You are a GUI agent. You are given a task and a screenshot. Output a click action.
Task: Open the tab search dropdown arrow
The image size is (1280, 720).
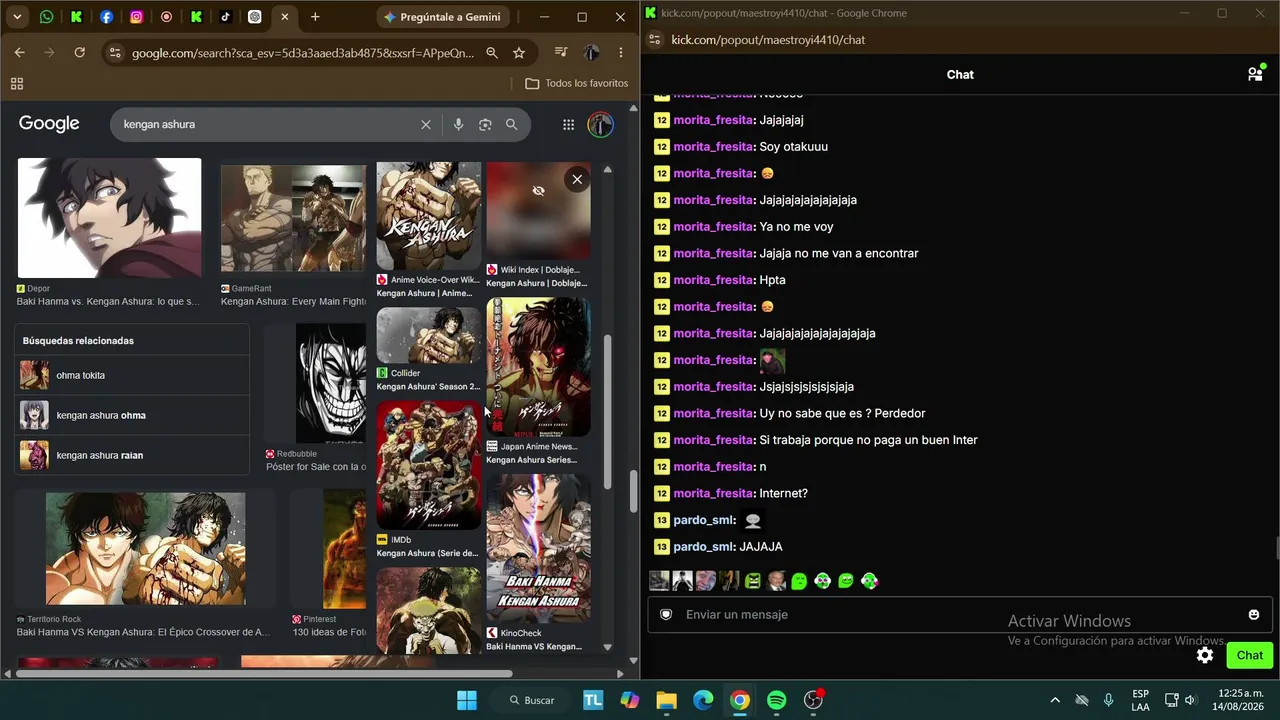(x=17, y=17)
